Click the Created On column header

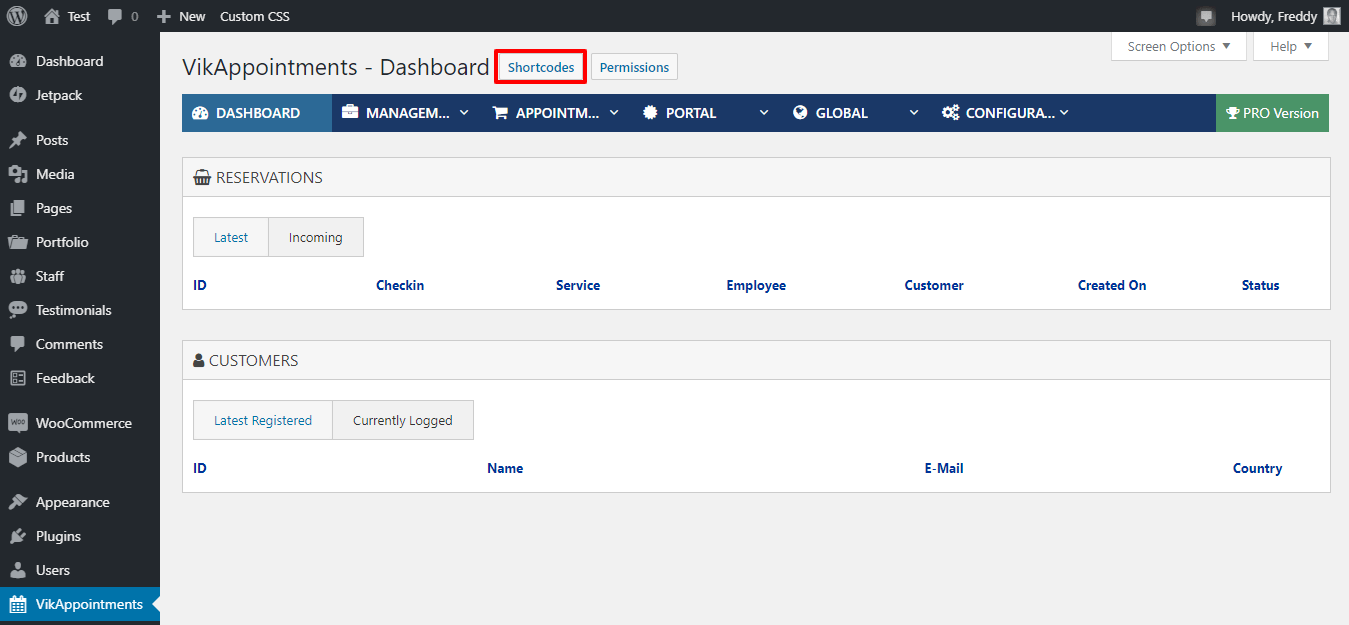click(1112, 285)
